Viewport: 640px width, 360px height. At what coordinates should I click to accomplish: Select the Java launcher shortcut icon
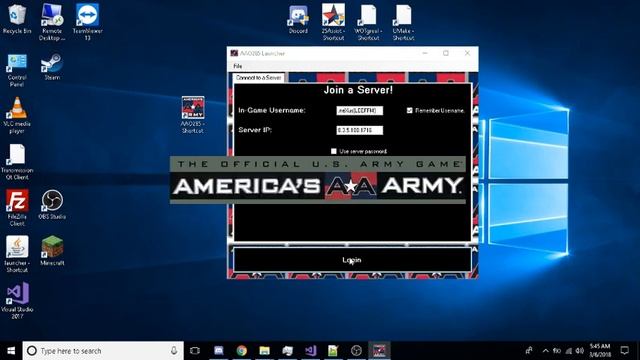pos(17,254)
